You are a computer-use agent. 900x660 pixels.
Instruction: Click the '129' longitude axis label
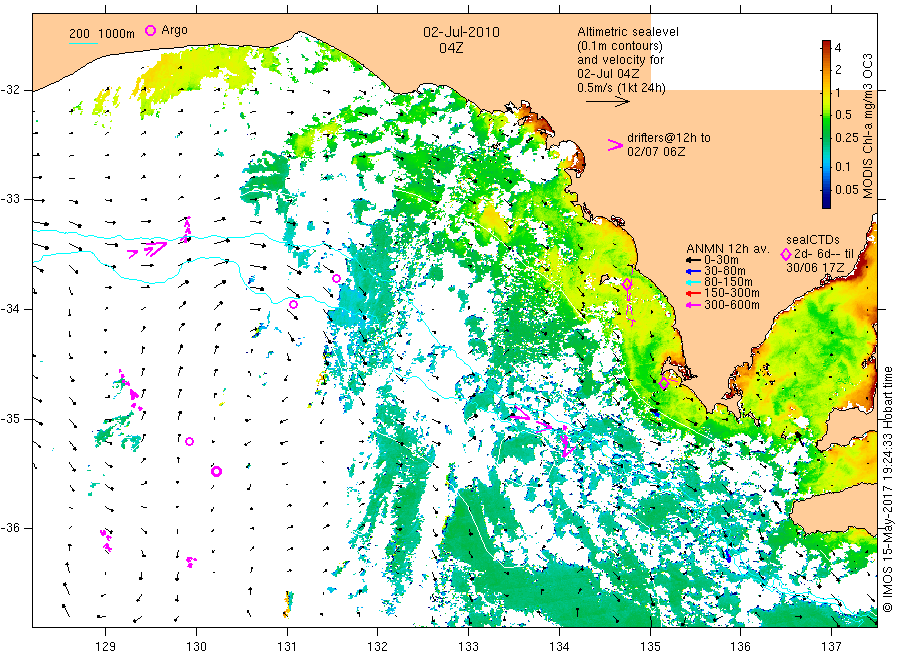pos(106,647)
